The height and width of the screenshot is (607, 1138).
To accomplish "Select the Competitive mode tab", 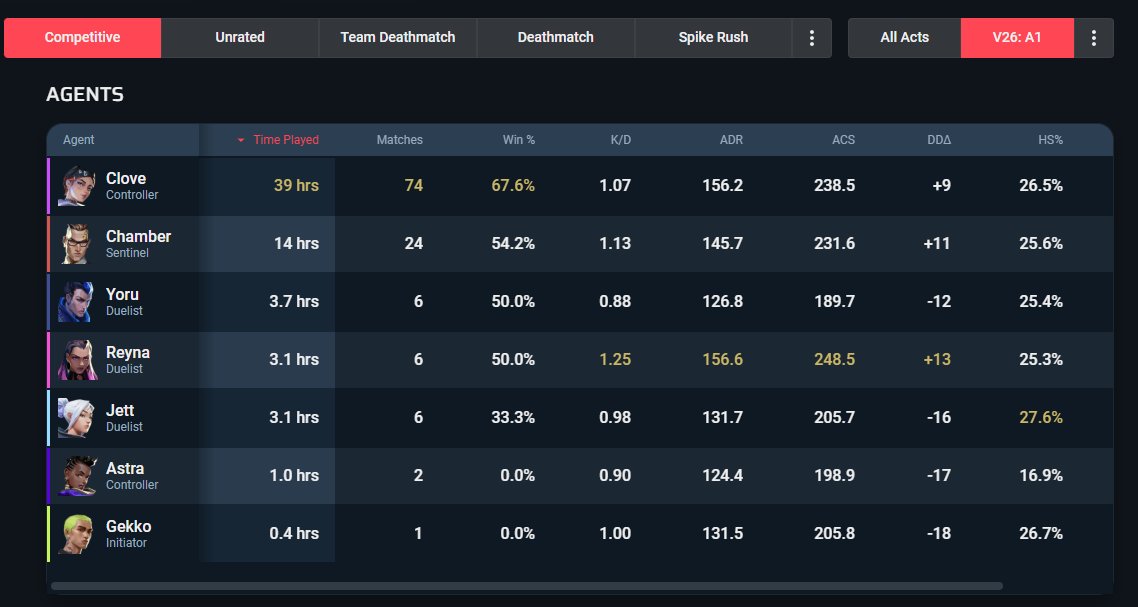I will pyautogui.click(x=82, y=38).
